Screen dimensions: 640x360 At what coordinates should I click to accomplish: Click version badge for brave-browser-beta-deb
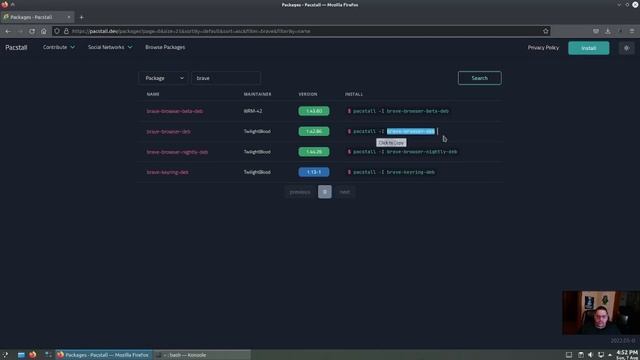click(x=313, y=111)
